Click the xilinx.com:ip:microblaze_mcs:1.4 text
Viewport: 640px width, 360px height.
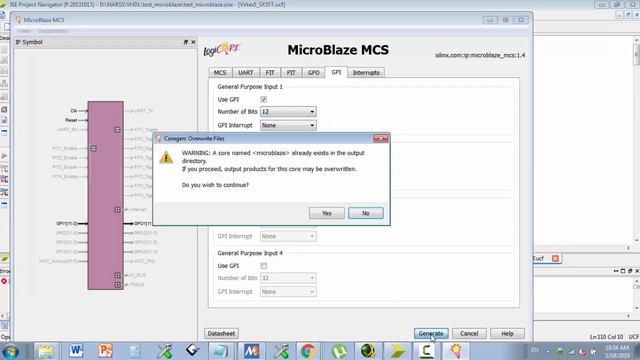click(480, 55)
